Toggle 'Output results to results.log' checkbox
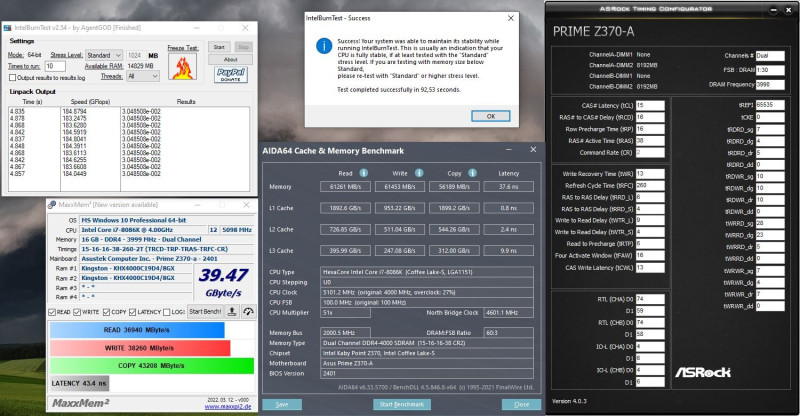The image size is (800, 416). click(x=12, y=78)
